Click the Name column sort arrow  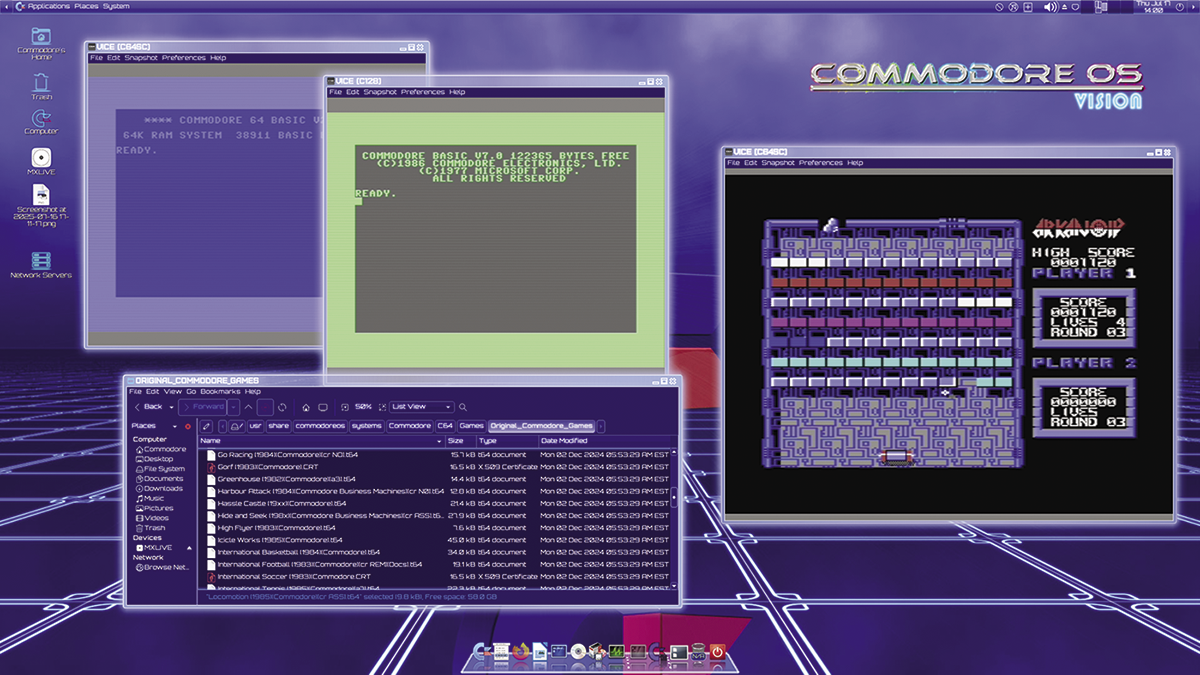[x=439, y=441]
